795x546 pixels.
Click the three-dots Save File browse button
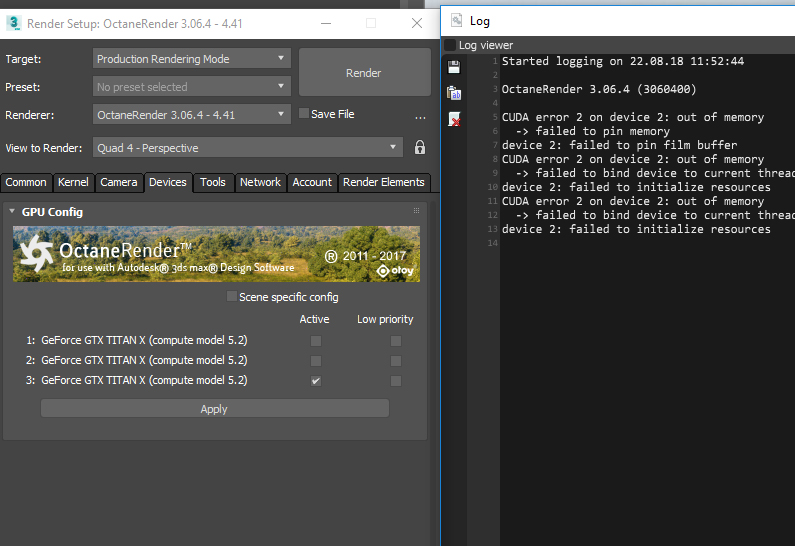coord(420,116)
